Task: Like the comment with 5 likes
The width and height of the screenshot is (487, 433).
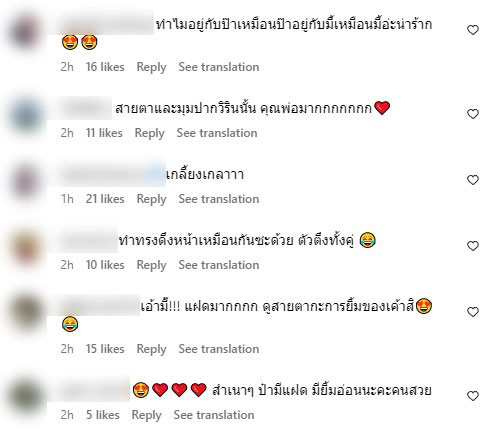Action: pyautogui.click(x=472, y=396)
